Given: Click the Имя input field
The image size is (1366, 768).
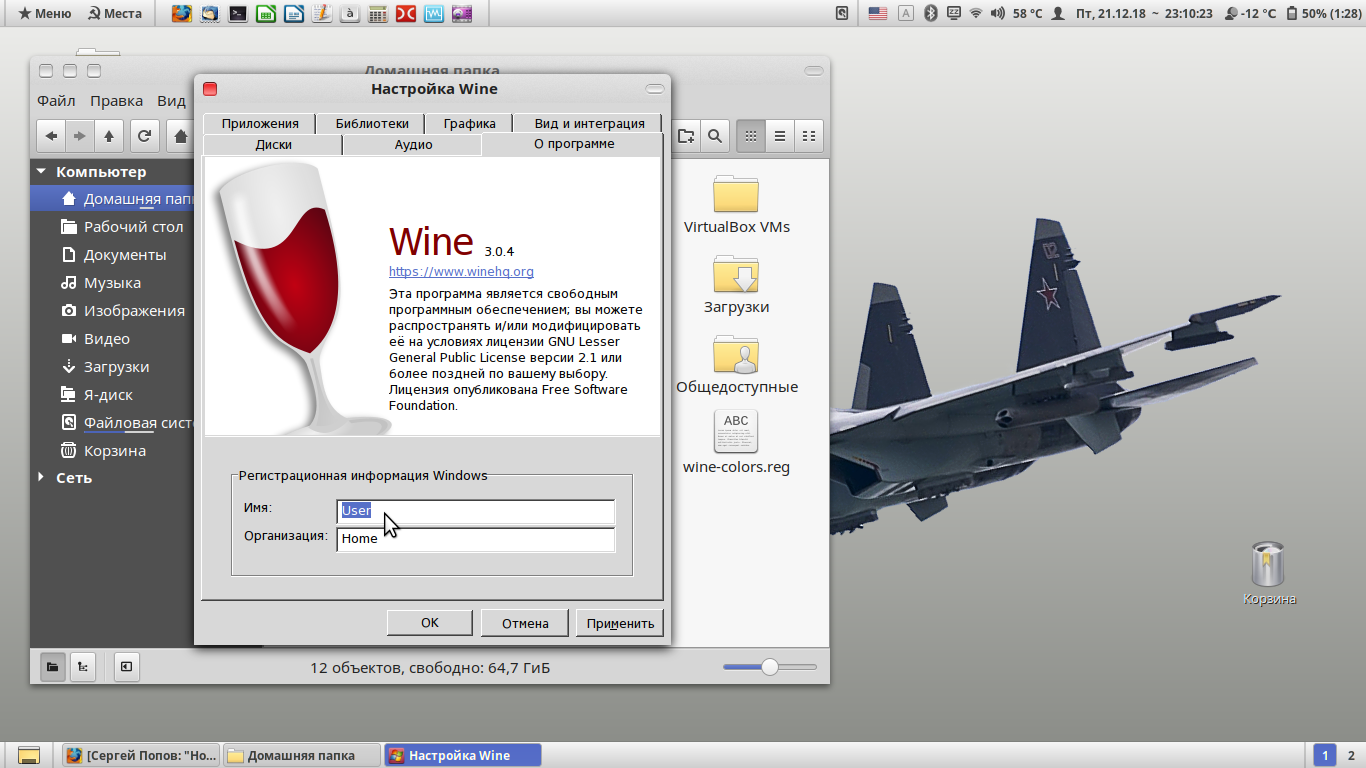Looking at the screenshot, I should click(476, 511).
